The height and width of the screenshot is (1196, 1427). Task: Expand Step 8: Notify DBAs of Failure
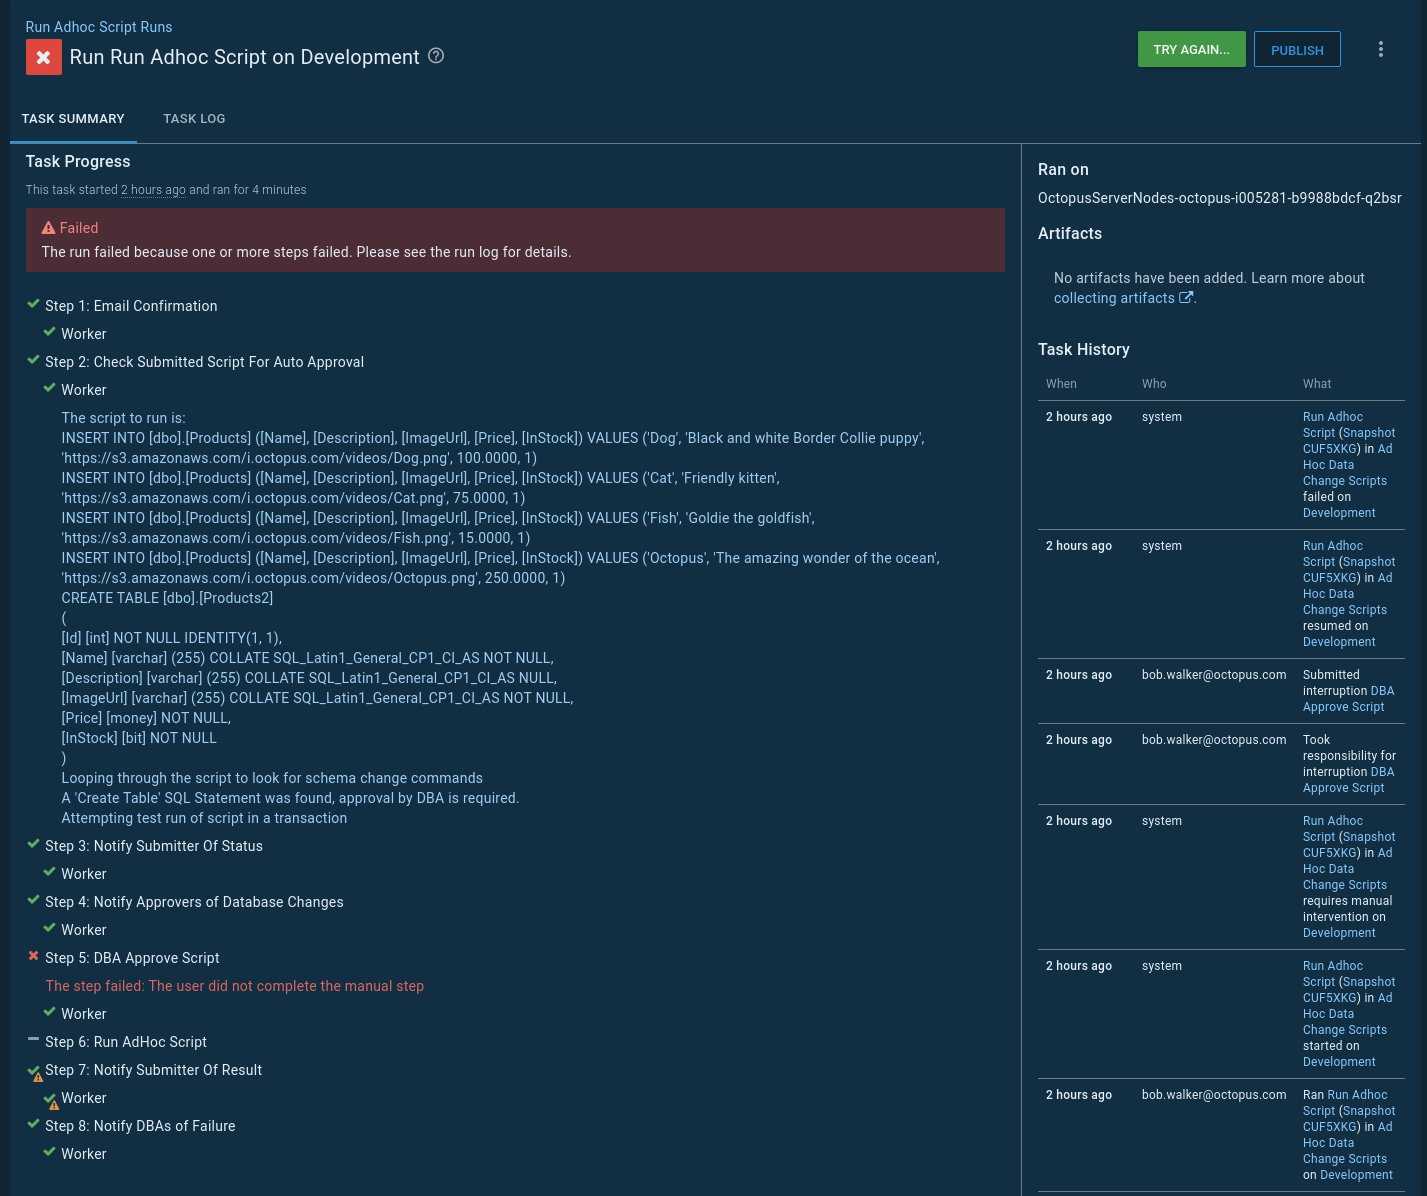coord(140,1126)
